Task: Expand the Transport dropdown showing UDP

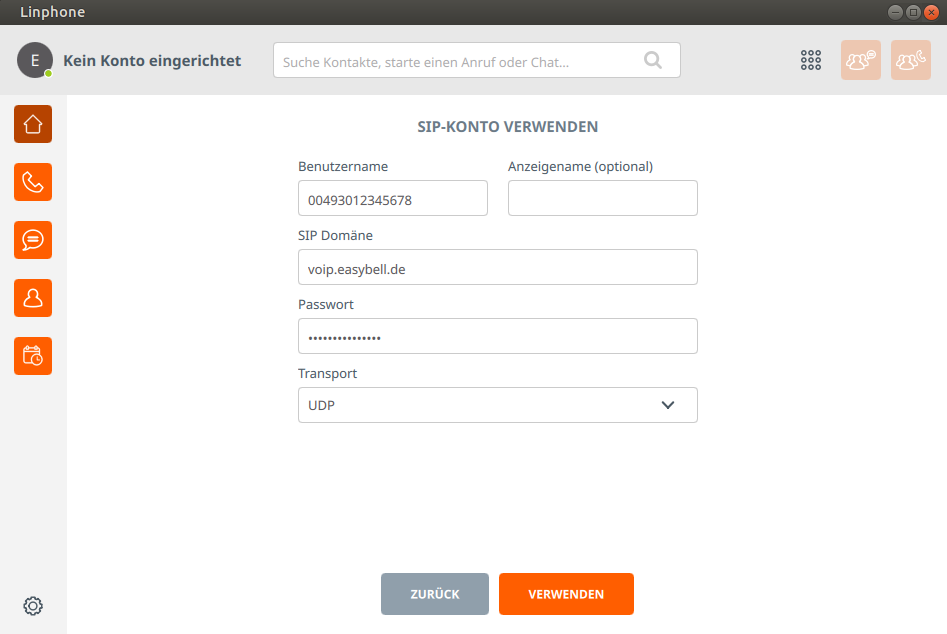Action: tap(480, 405)
